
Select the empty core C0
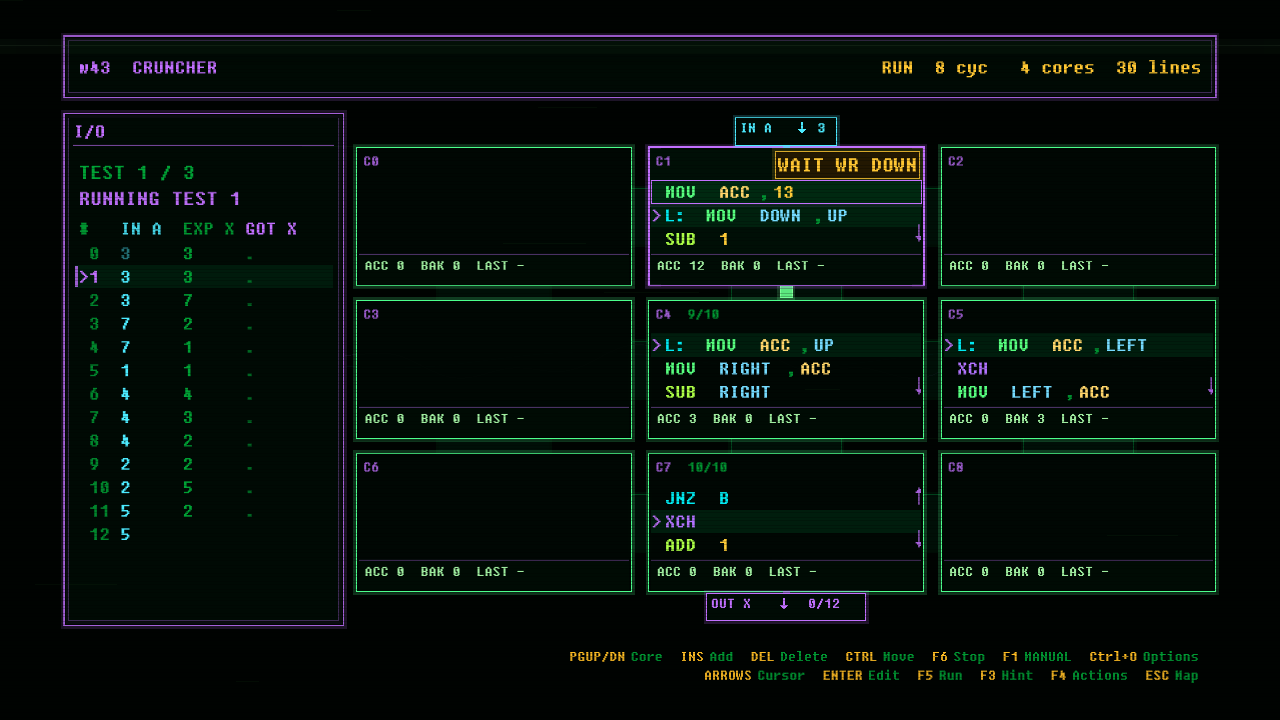coord(494,217)
